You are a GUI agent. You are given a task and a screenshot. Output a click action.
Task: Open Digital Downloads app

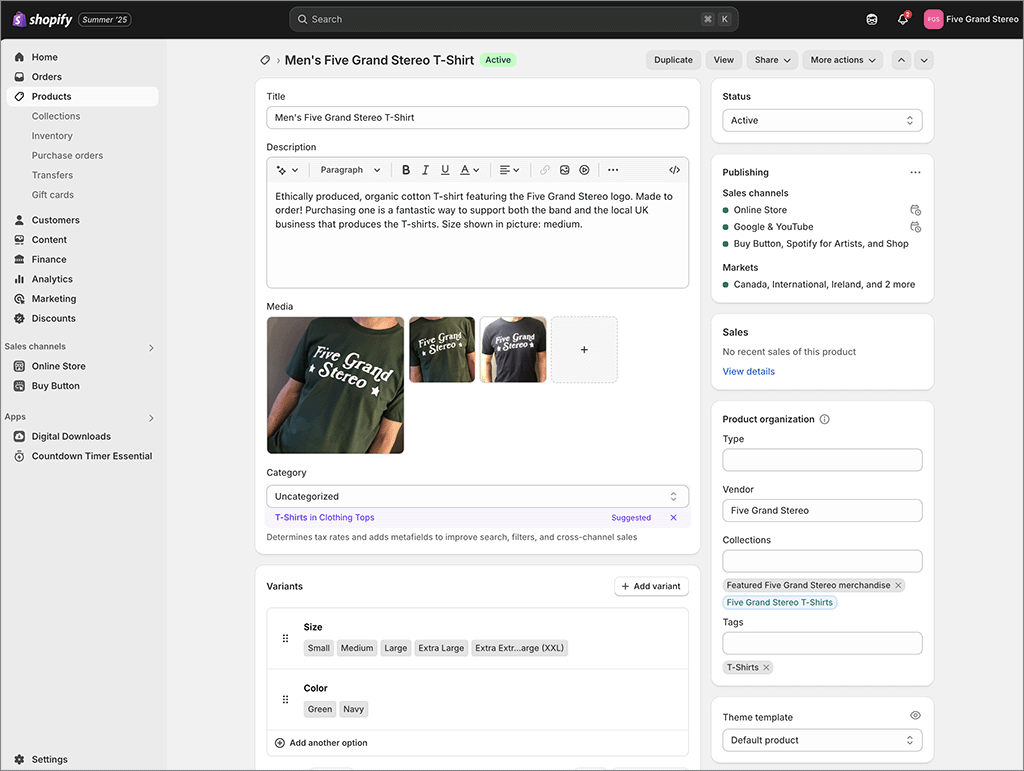(x=82, y=437)
